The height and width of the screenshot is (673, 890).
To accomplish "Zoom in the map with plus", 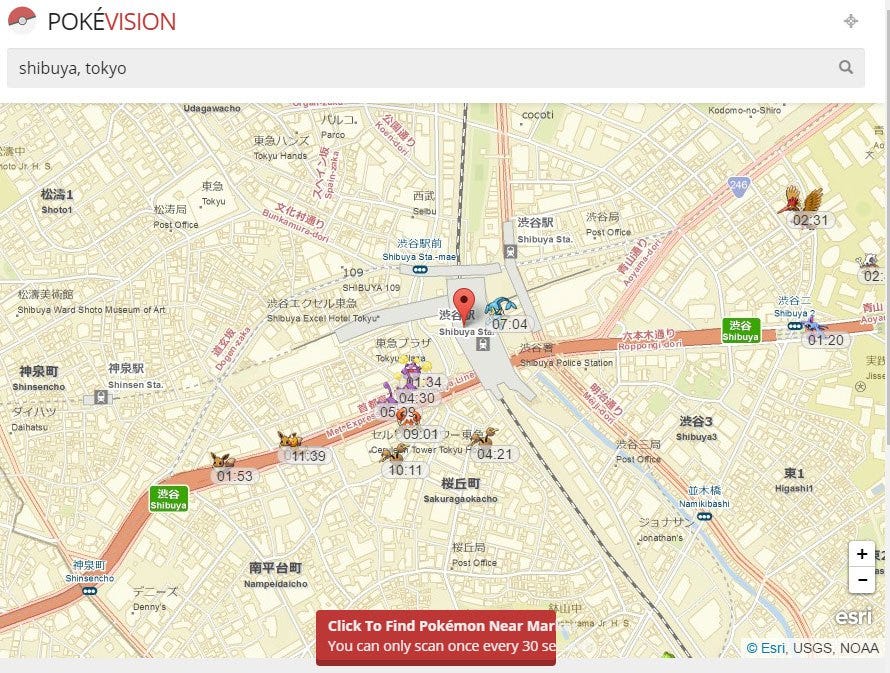I will coord(862,554).
